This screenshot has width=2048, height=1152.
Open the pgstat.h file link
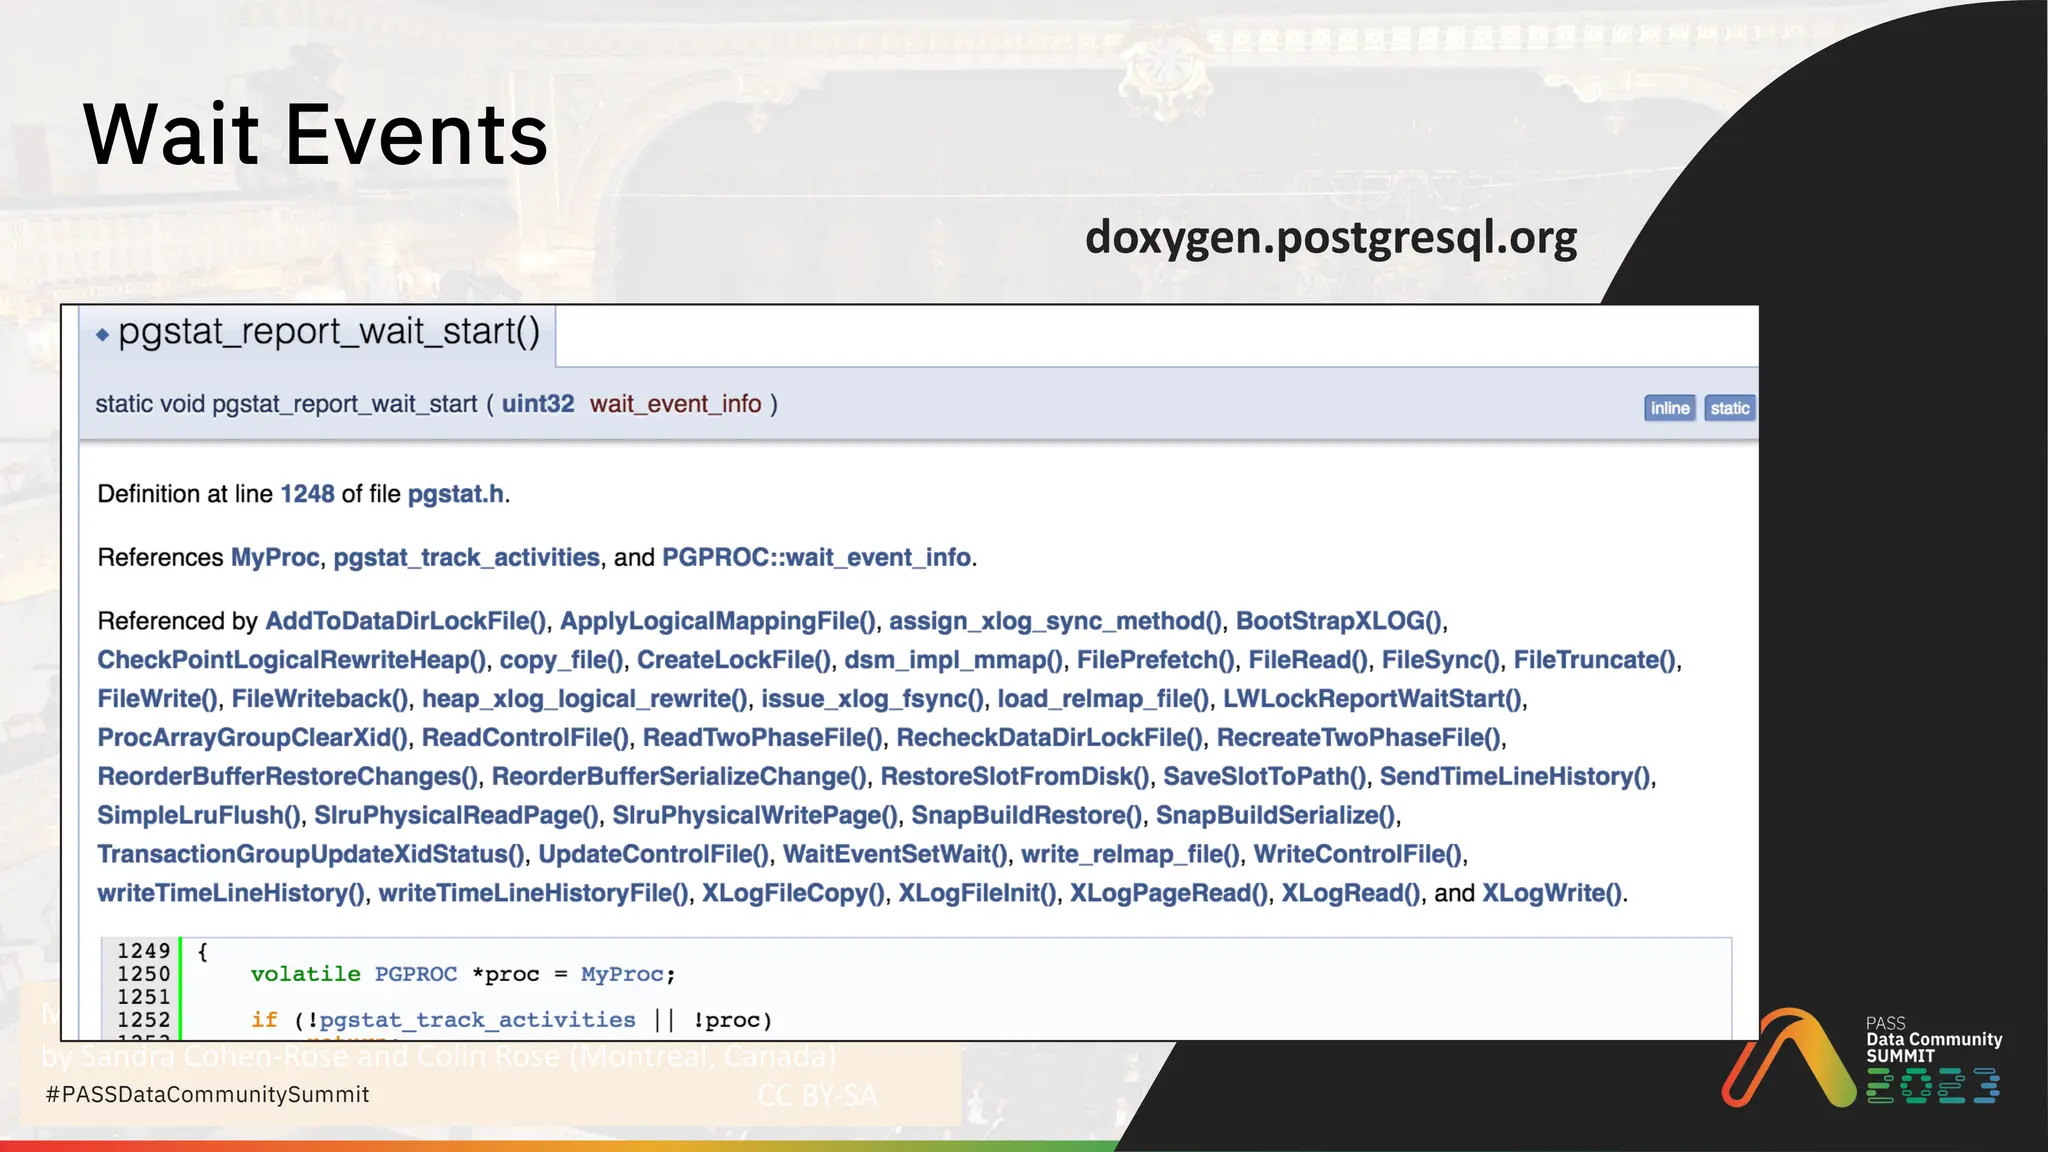click(455, 494)
